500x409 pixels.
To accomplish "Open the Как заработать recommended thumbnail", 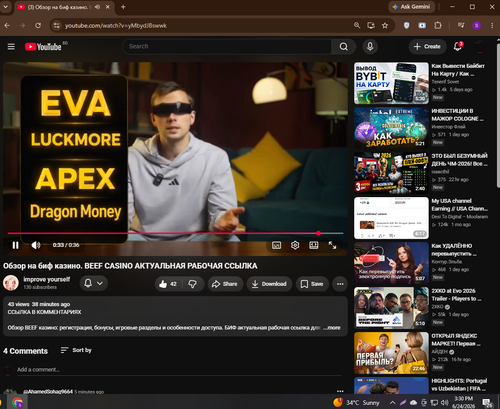I will [391, 128].
